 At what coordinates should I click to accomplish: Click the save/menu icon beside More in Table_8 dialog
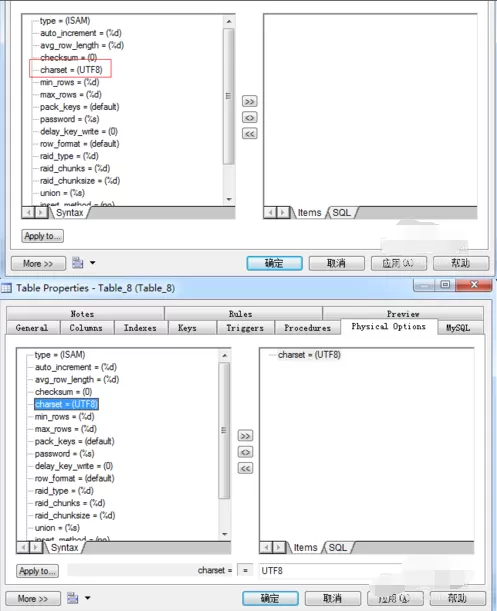pos(73,598)
